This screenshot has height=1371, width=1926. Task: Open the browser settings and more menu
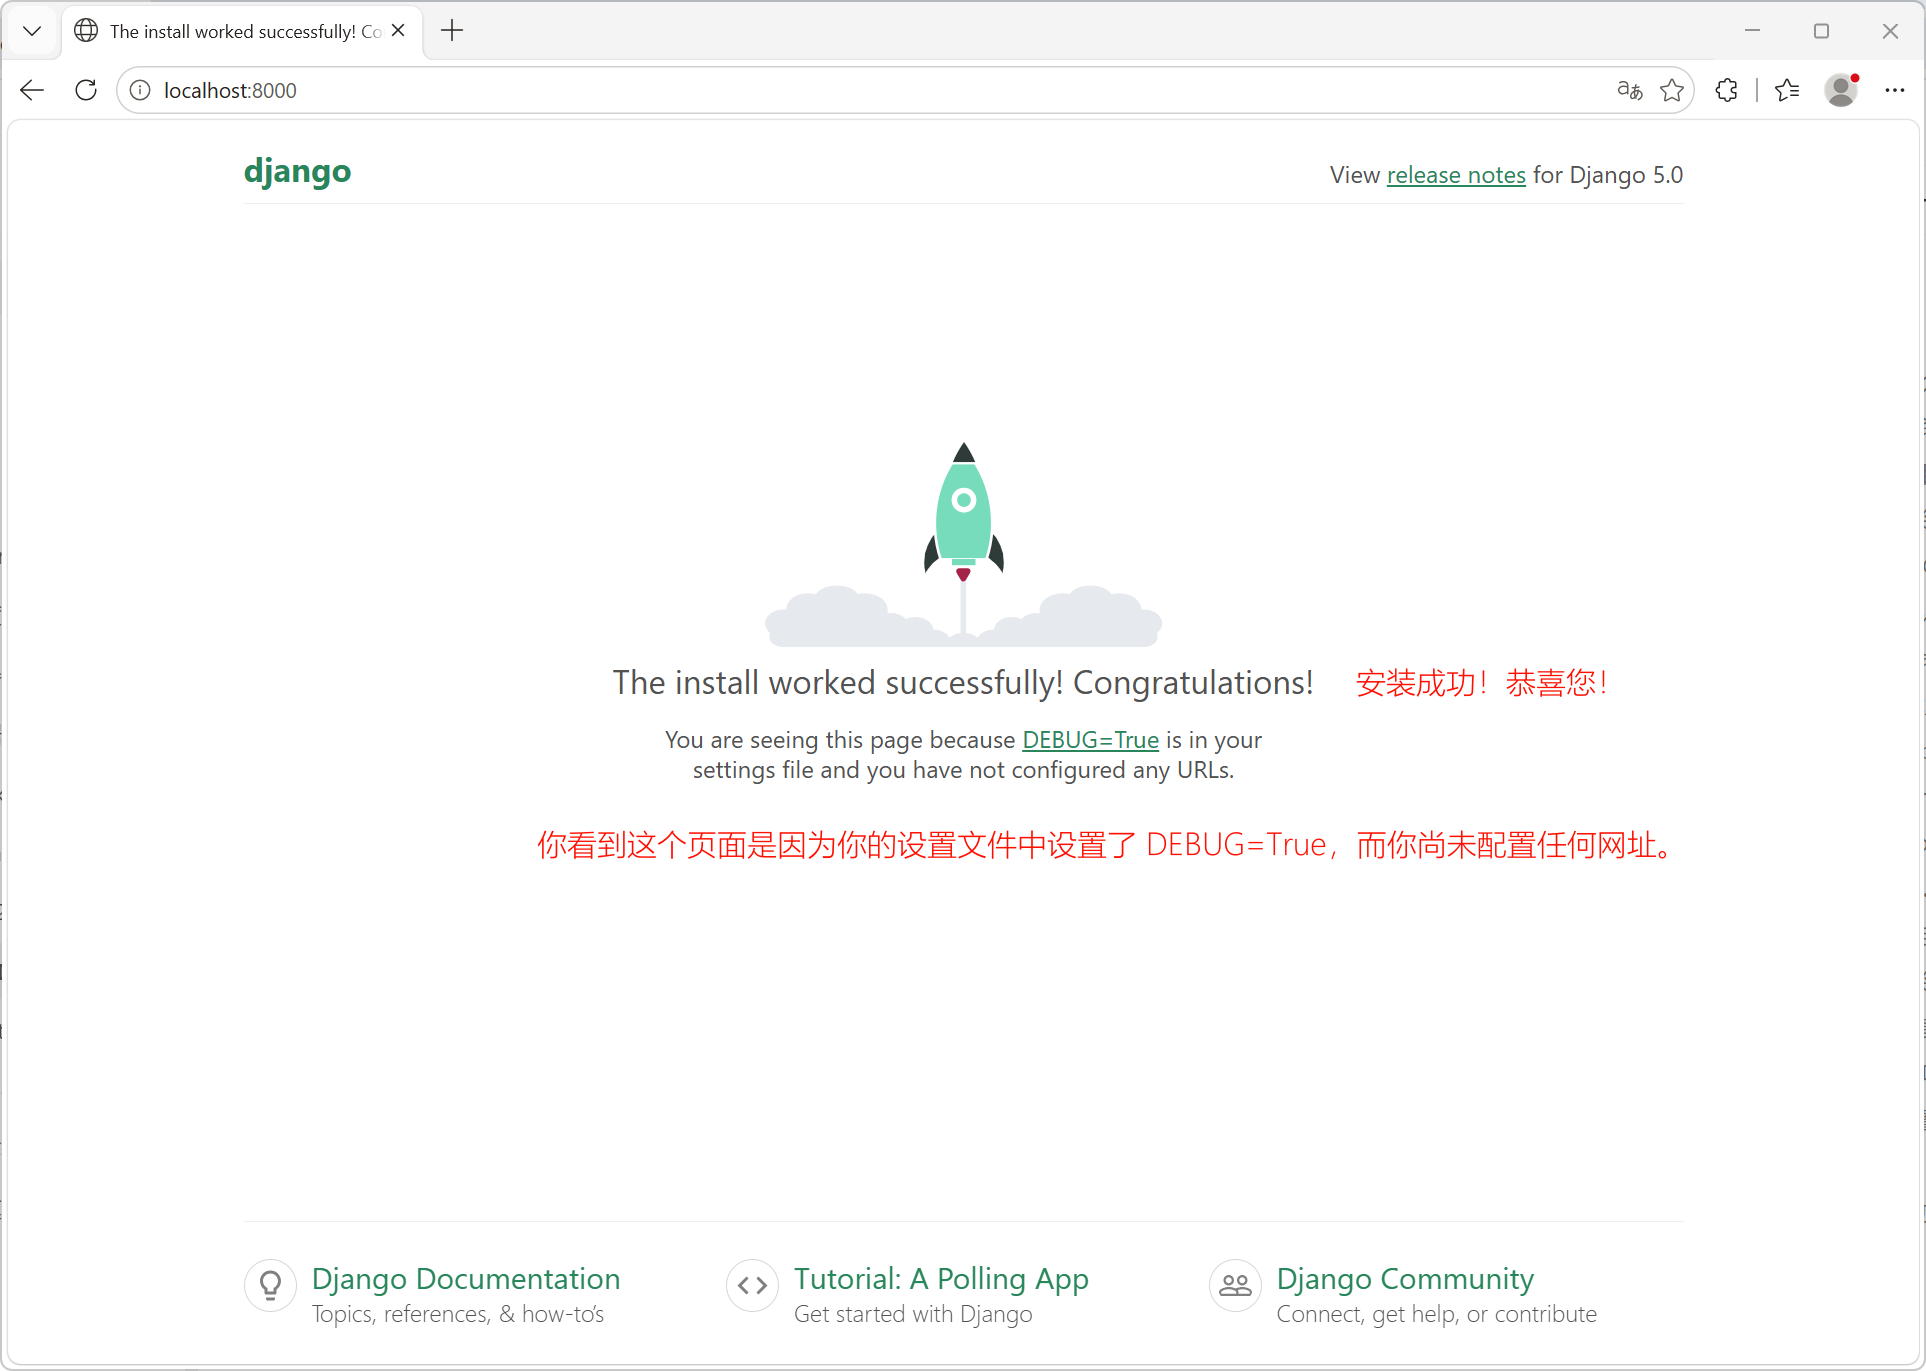(x=1895, y=90)
